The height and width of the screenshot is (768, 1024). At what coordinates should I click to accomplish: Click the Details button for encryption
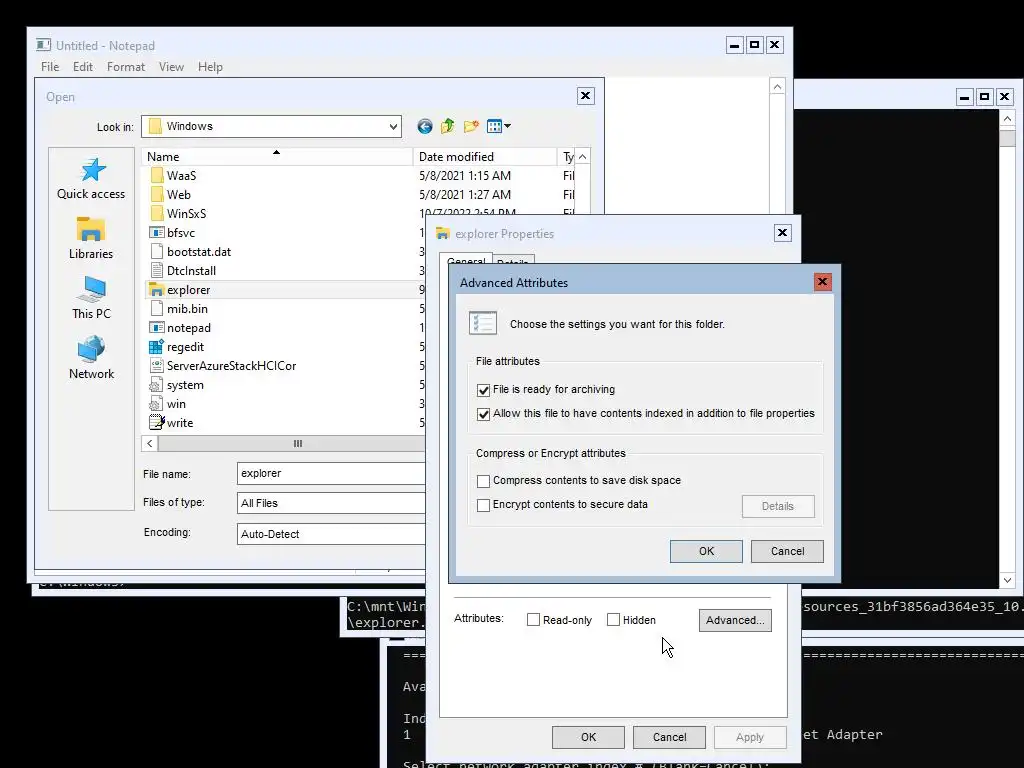point(778,506)
